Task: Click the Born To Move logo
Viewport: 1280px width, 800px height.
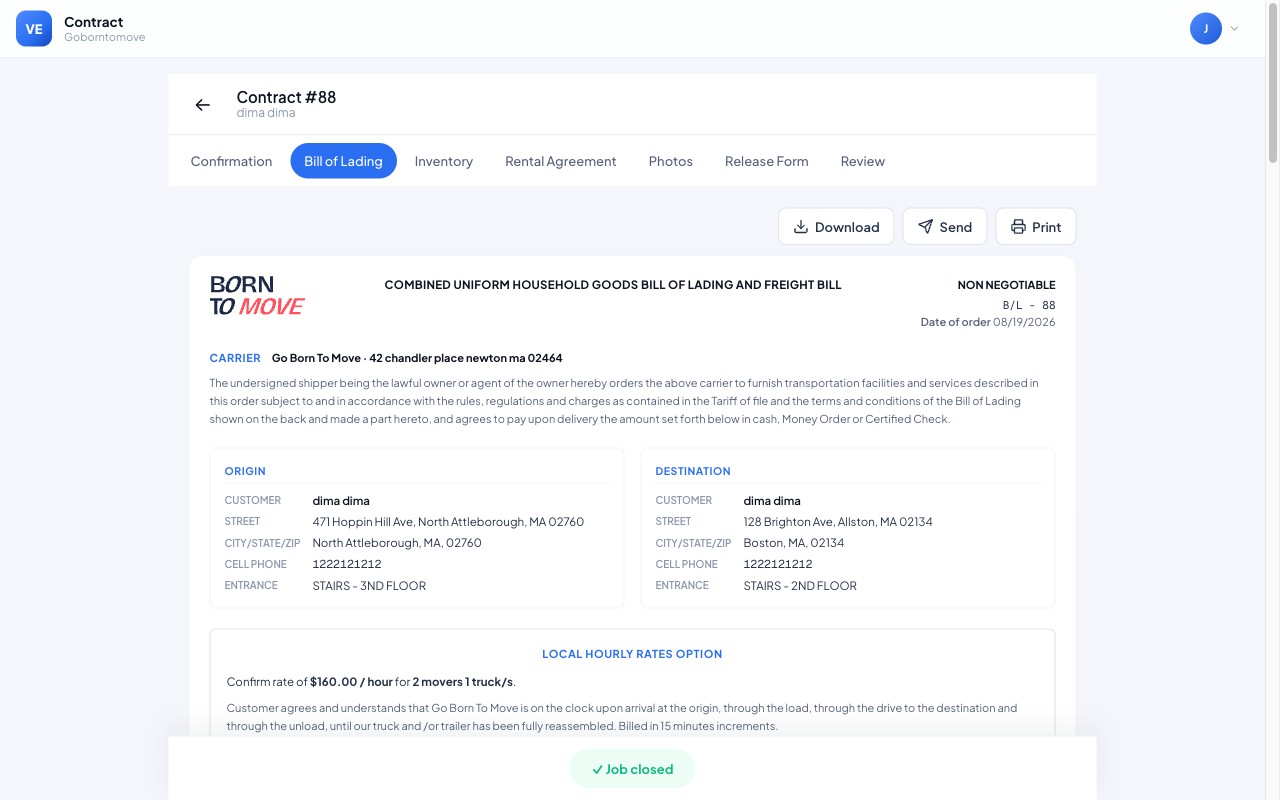Action: coord(257,296)
